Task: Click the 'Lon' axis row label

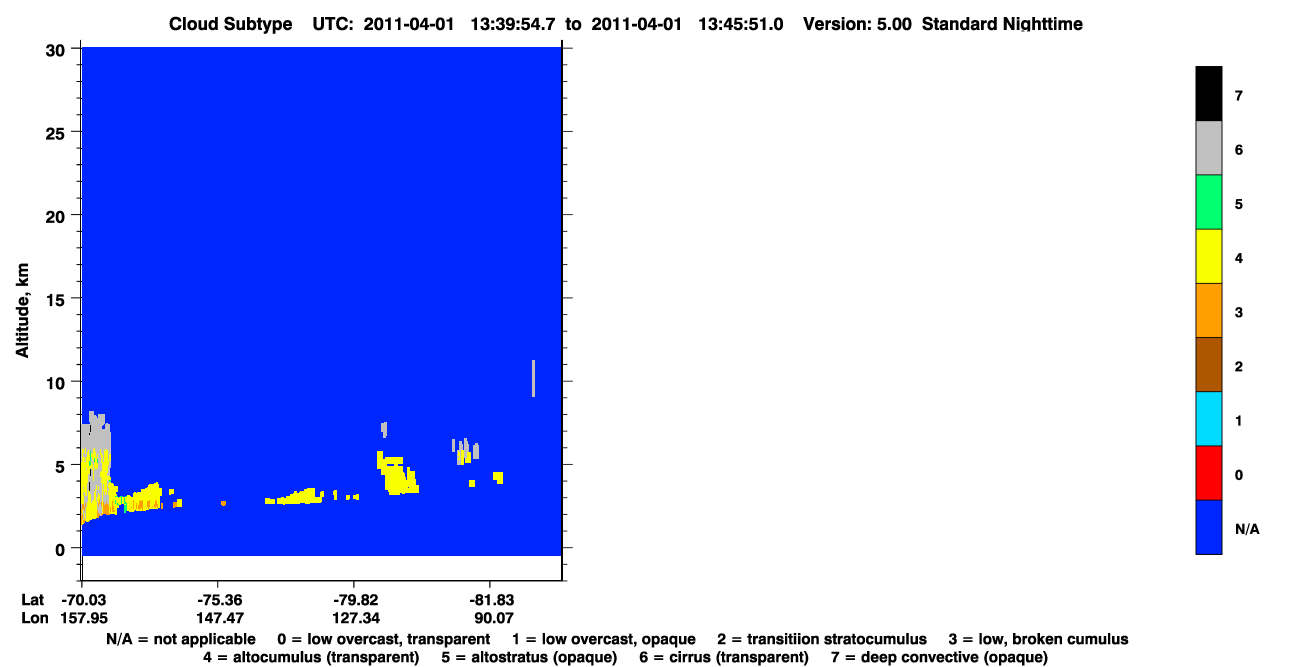Action: pos(34,618)
